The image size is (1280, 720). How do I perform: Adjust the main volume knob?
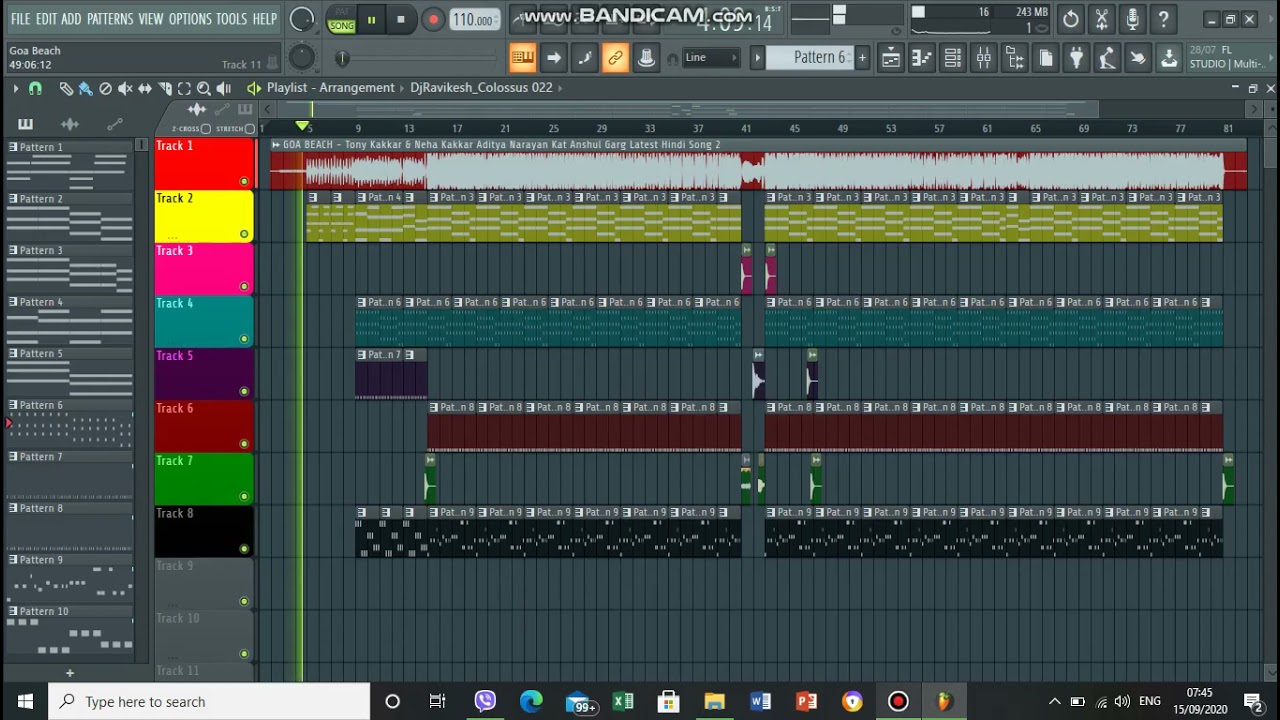[x=301, y=19]
